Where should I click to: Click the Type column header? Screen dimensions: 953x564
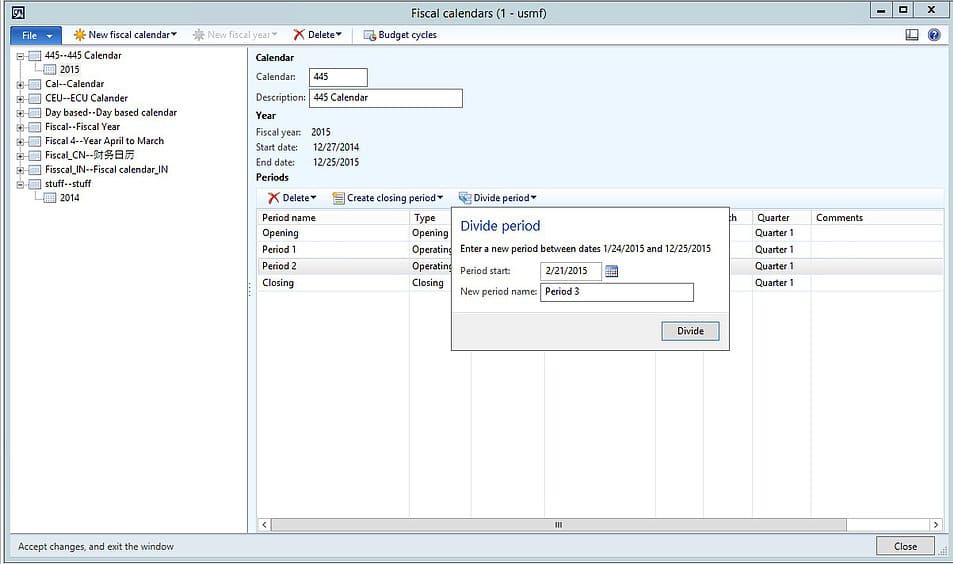430,218
